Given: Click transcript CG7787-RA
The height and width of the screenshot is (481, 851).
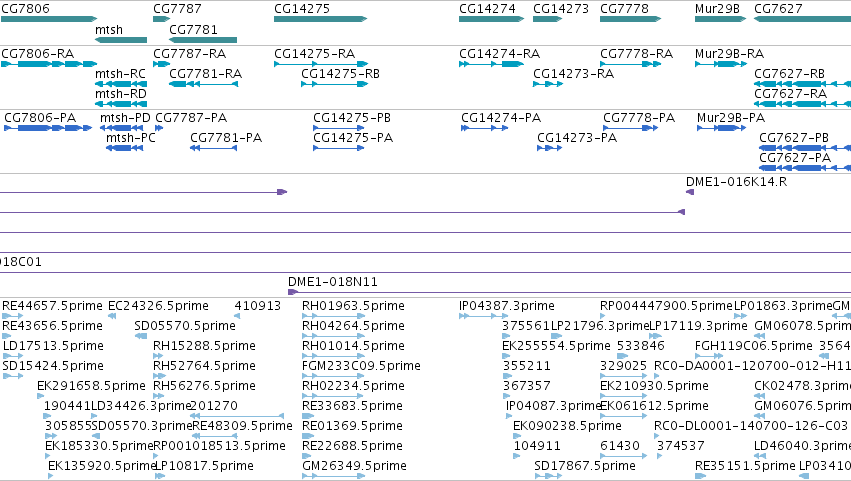Looking at the screenshot, I should 189,54.
